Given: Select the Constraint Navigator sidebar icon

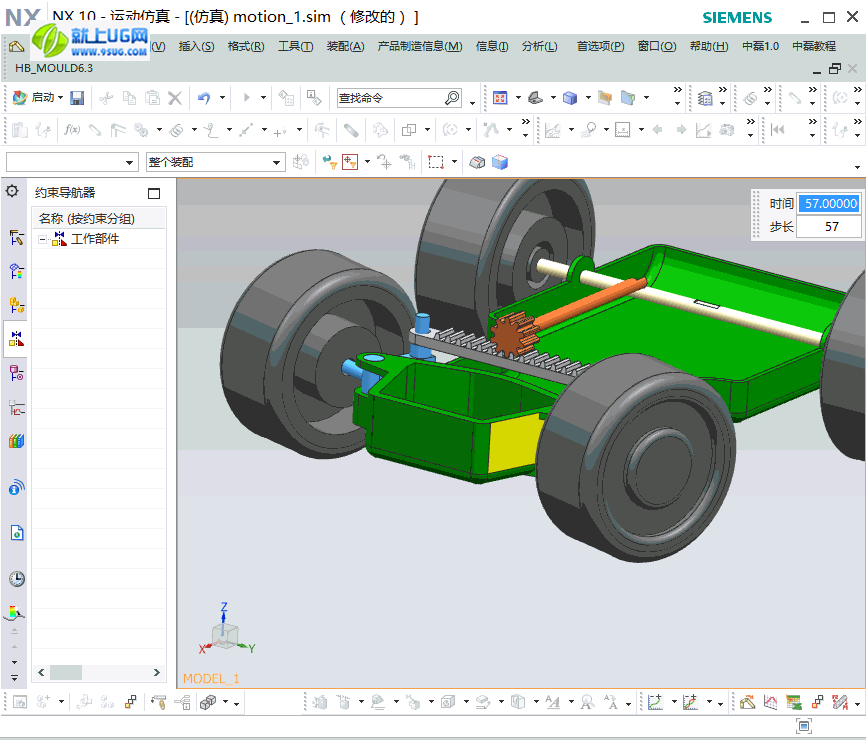Looking at the screenshot, I should [x=16, y=339].
